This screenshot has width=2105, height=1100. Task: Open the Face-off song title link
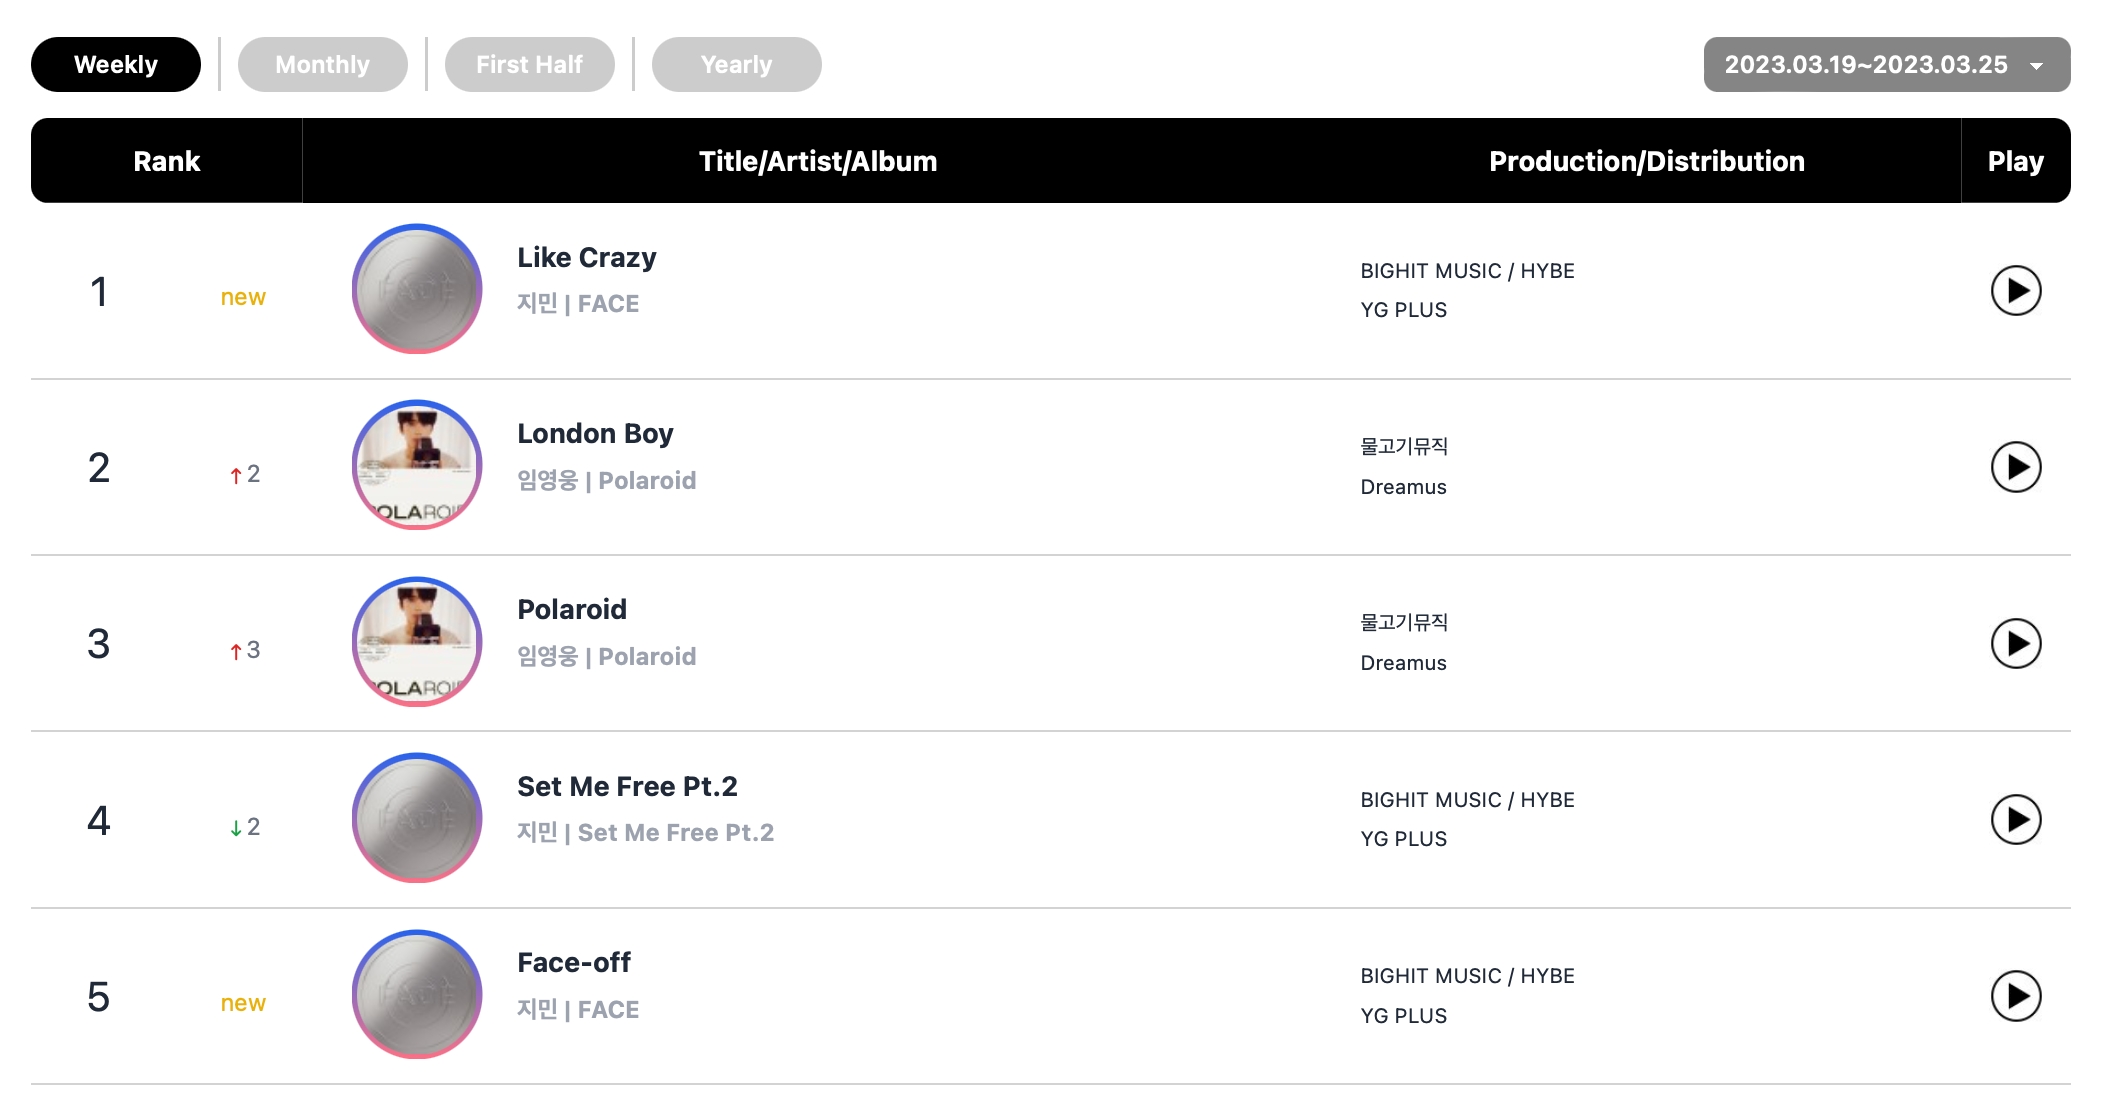tap(574, 963)
